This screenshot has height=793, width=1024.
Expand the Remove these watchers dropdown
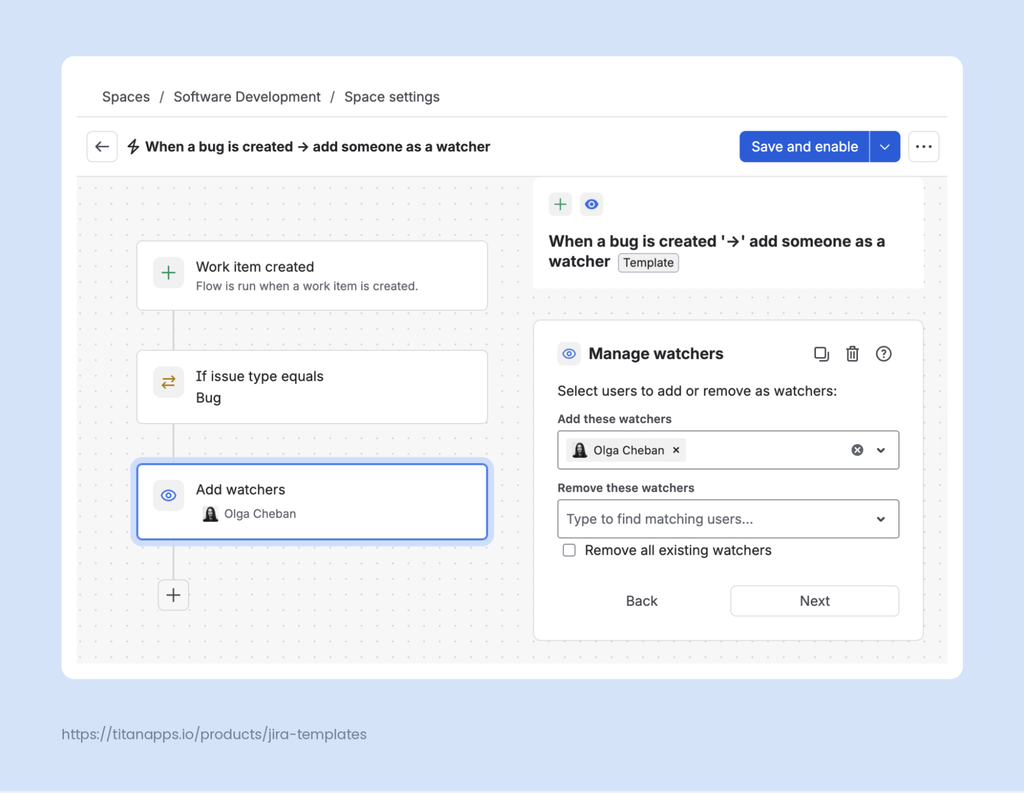pyautogui.click(x=881, y=519)
